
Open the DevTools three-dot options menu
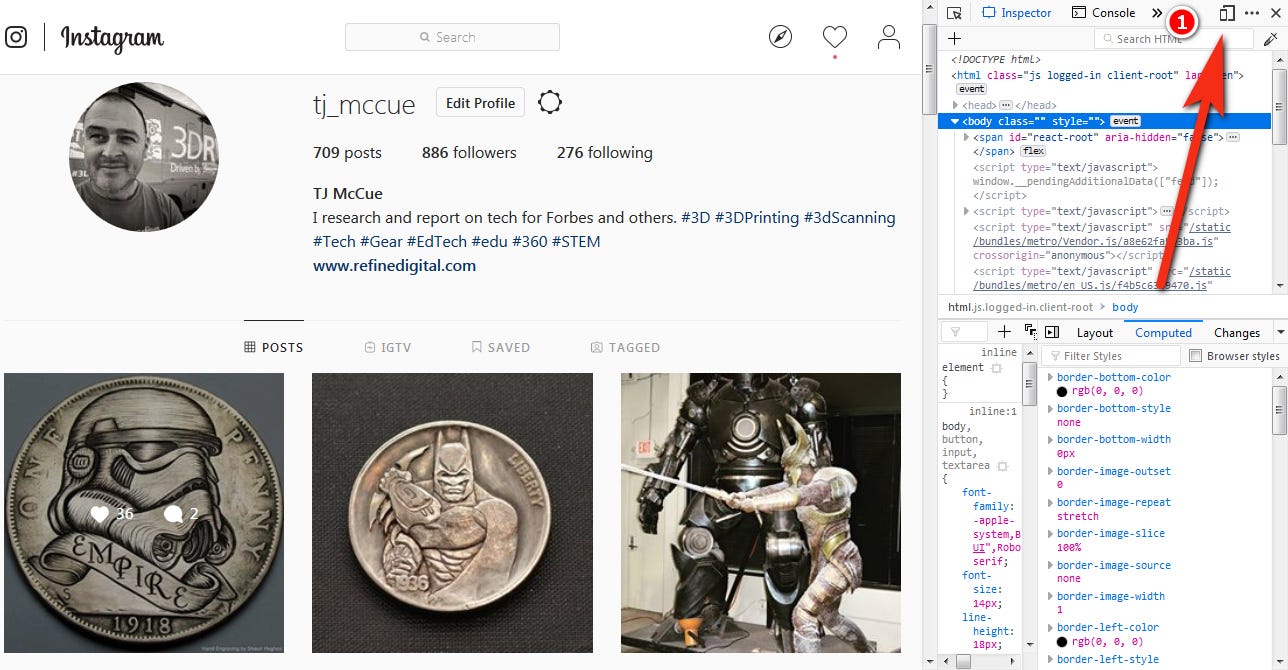coord(1252,13)
